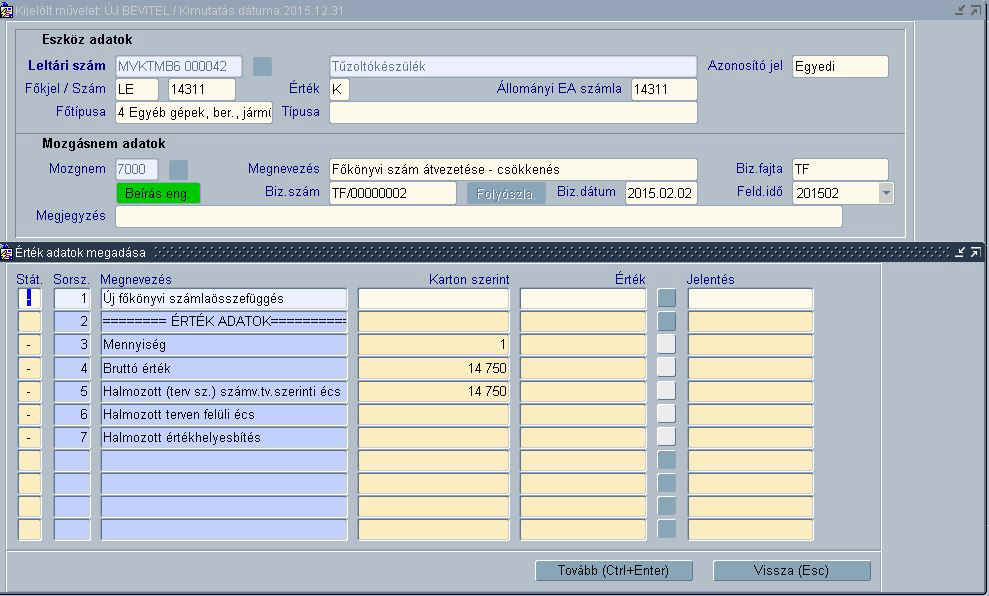
Task: Select the Bruttó érték row label
Action: click(224, 368)
